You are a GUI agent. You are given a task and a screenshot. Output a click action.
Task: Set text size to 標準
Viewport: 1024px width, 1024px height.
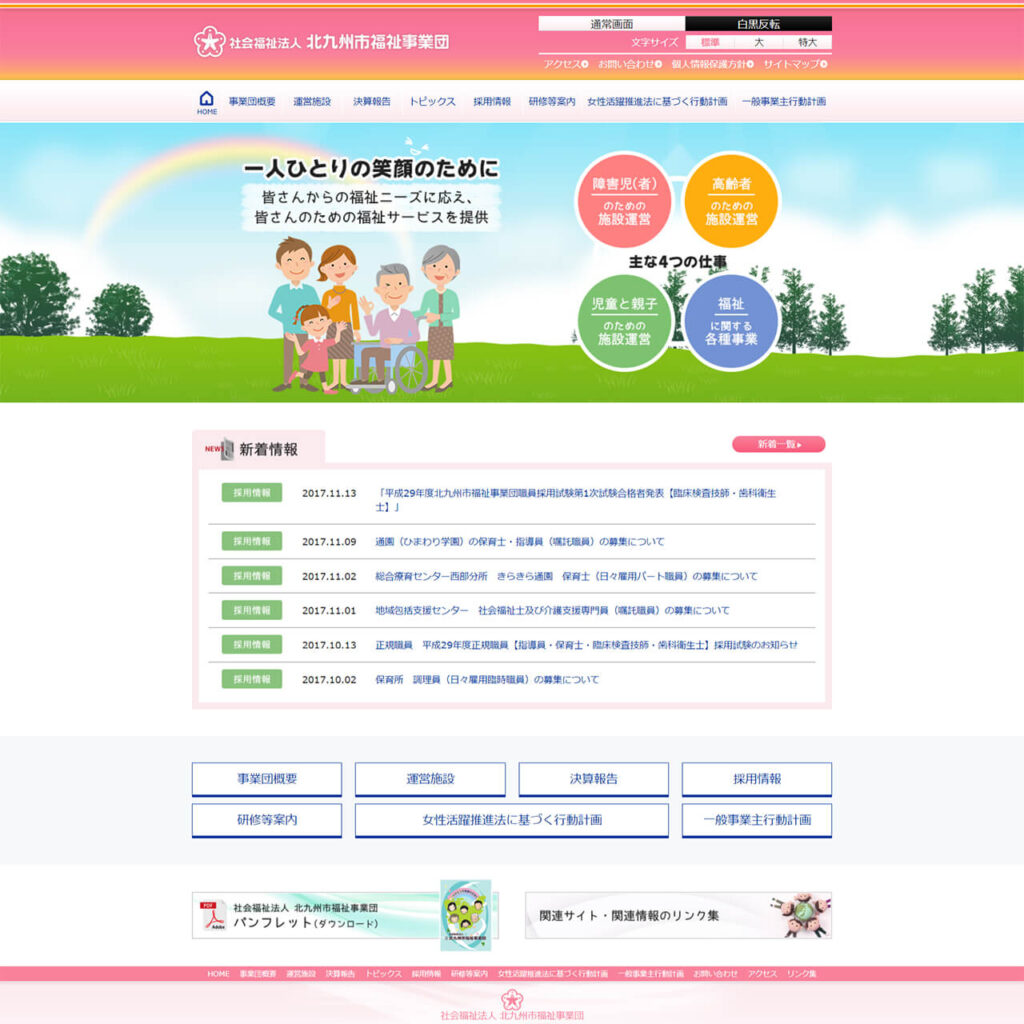[710, 42]
